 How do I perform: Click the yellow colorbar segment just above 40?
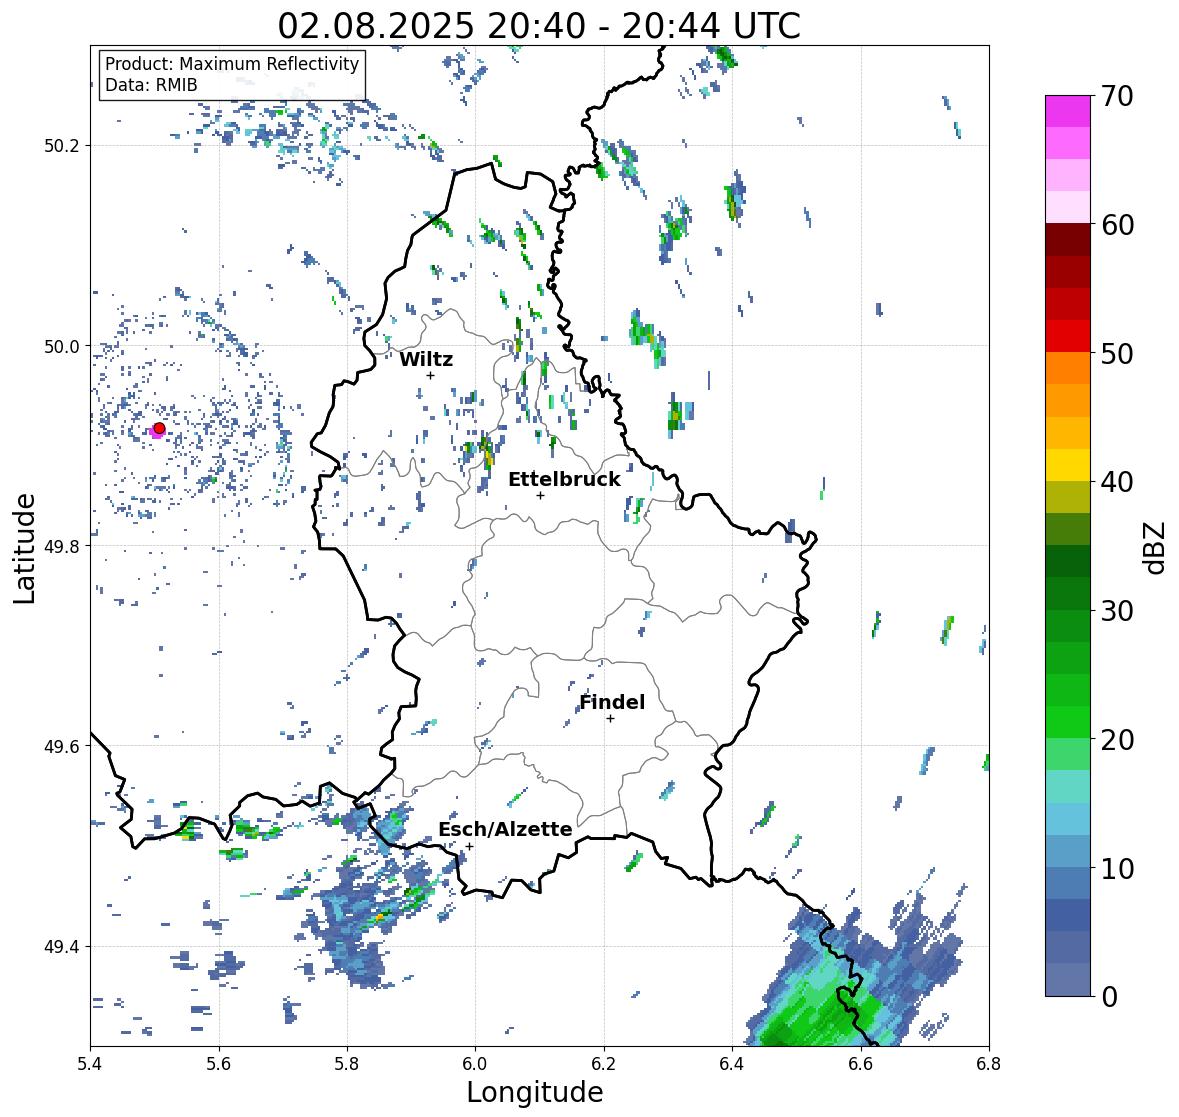pos(1068,465)
